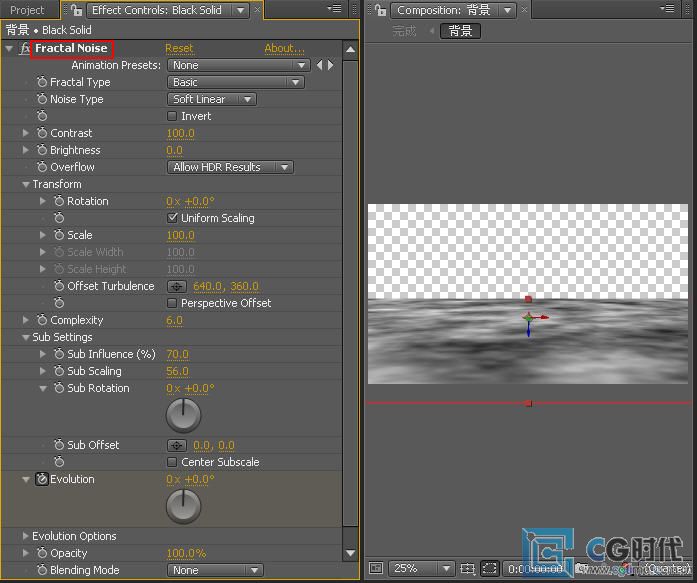
Task: Click Effect Controls scrollbar down arrow
Action: coord(350,553)
